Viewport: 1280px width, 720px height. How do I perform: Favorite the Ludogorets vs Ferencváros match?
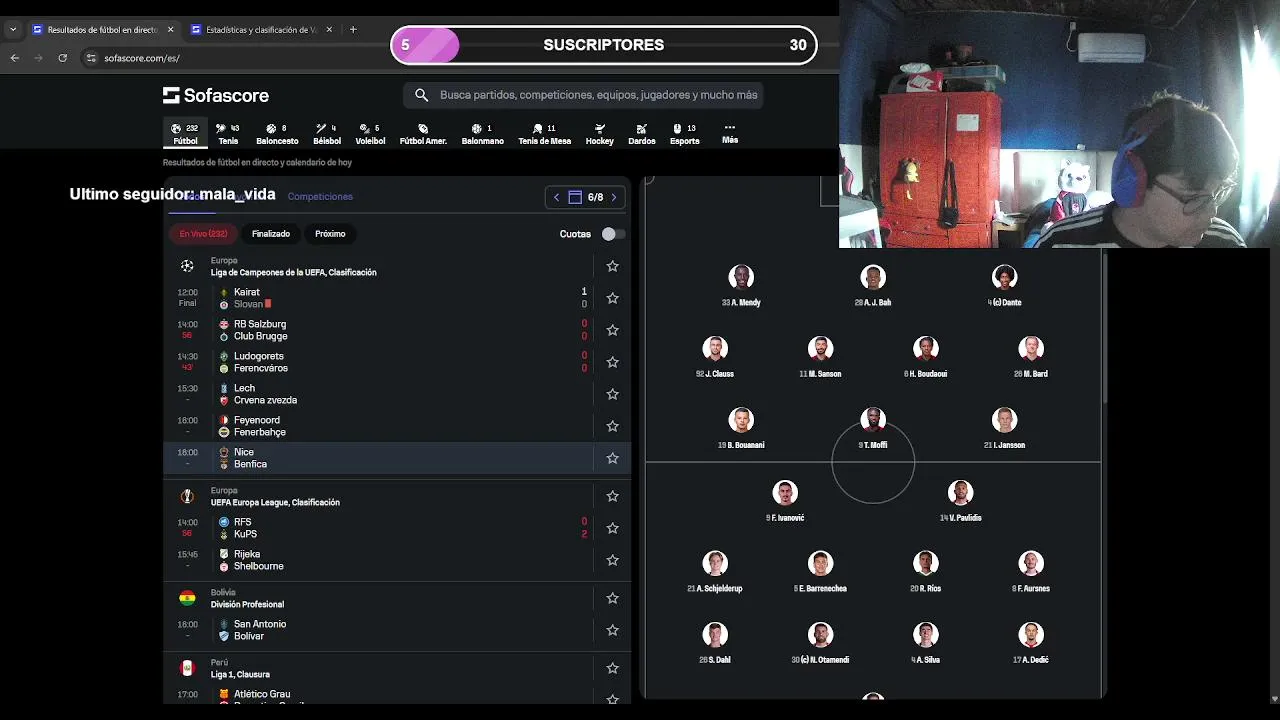613,362
